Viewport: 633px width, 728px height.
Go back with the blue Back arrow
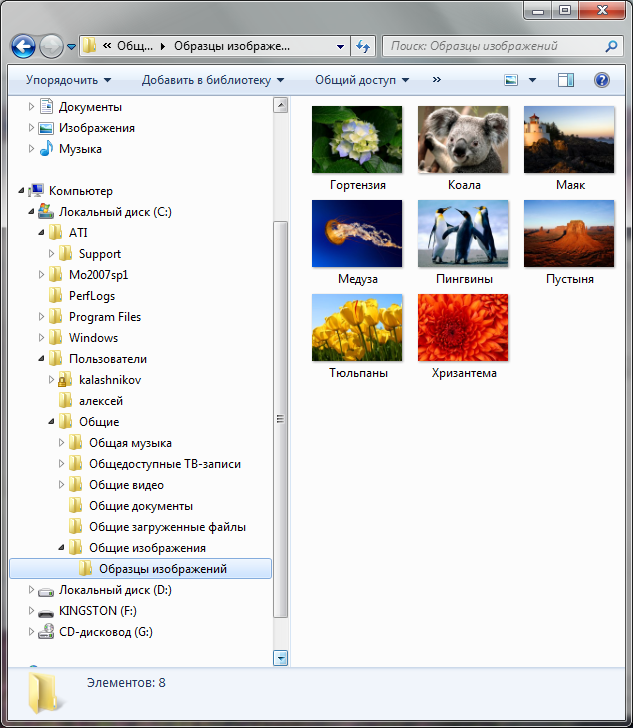click(23, 46)
